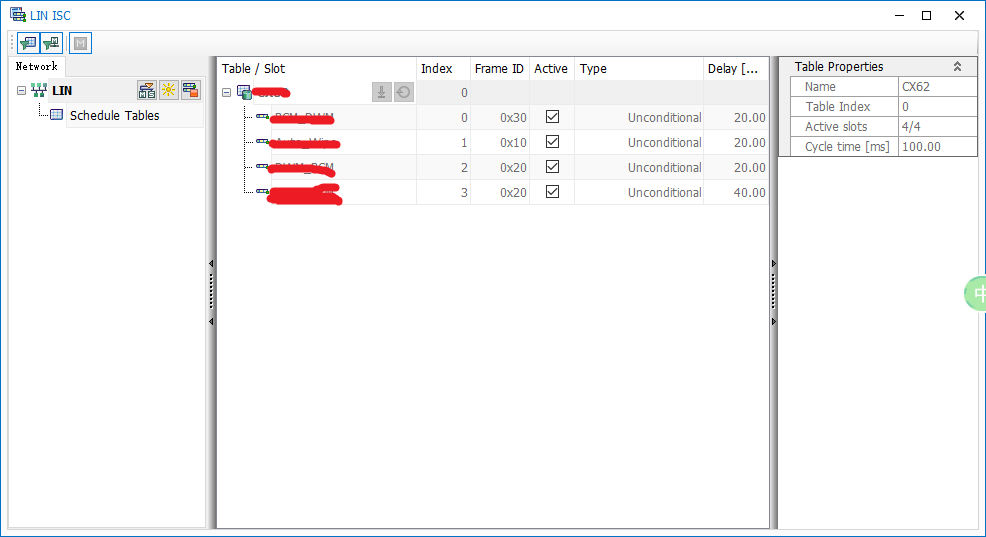Click the LIN ISC window title icon
This screenshot has width=986, height=537.
point(18,14)
